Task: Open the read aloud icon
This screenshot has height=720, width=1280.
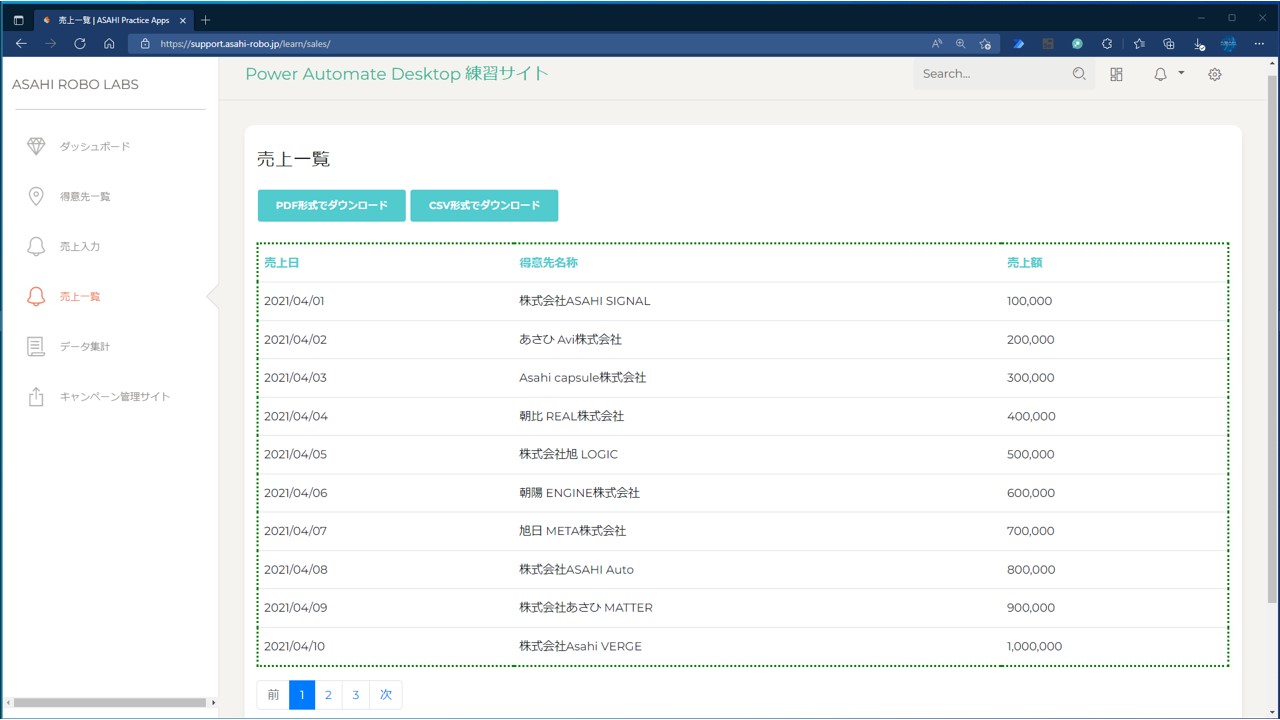Action: coord(937,44)
